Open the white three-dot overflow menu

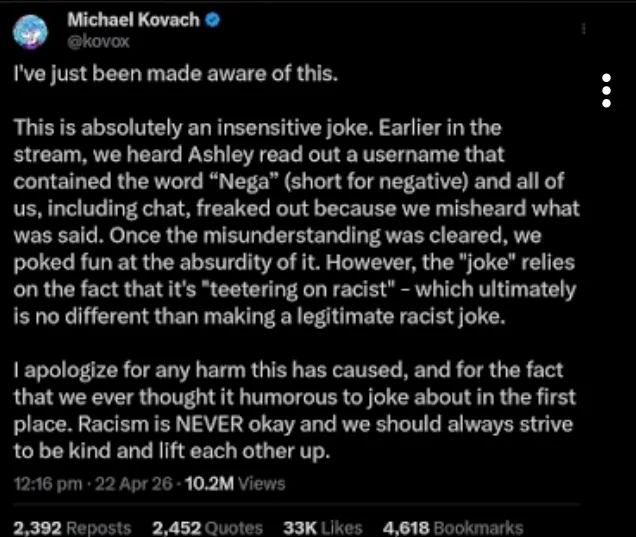(x=605, y=90)
